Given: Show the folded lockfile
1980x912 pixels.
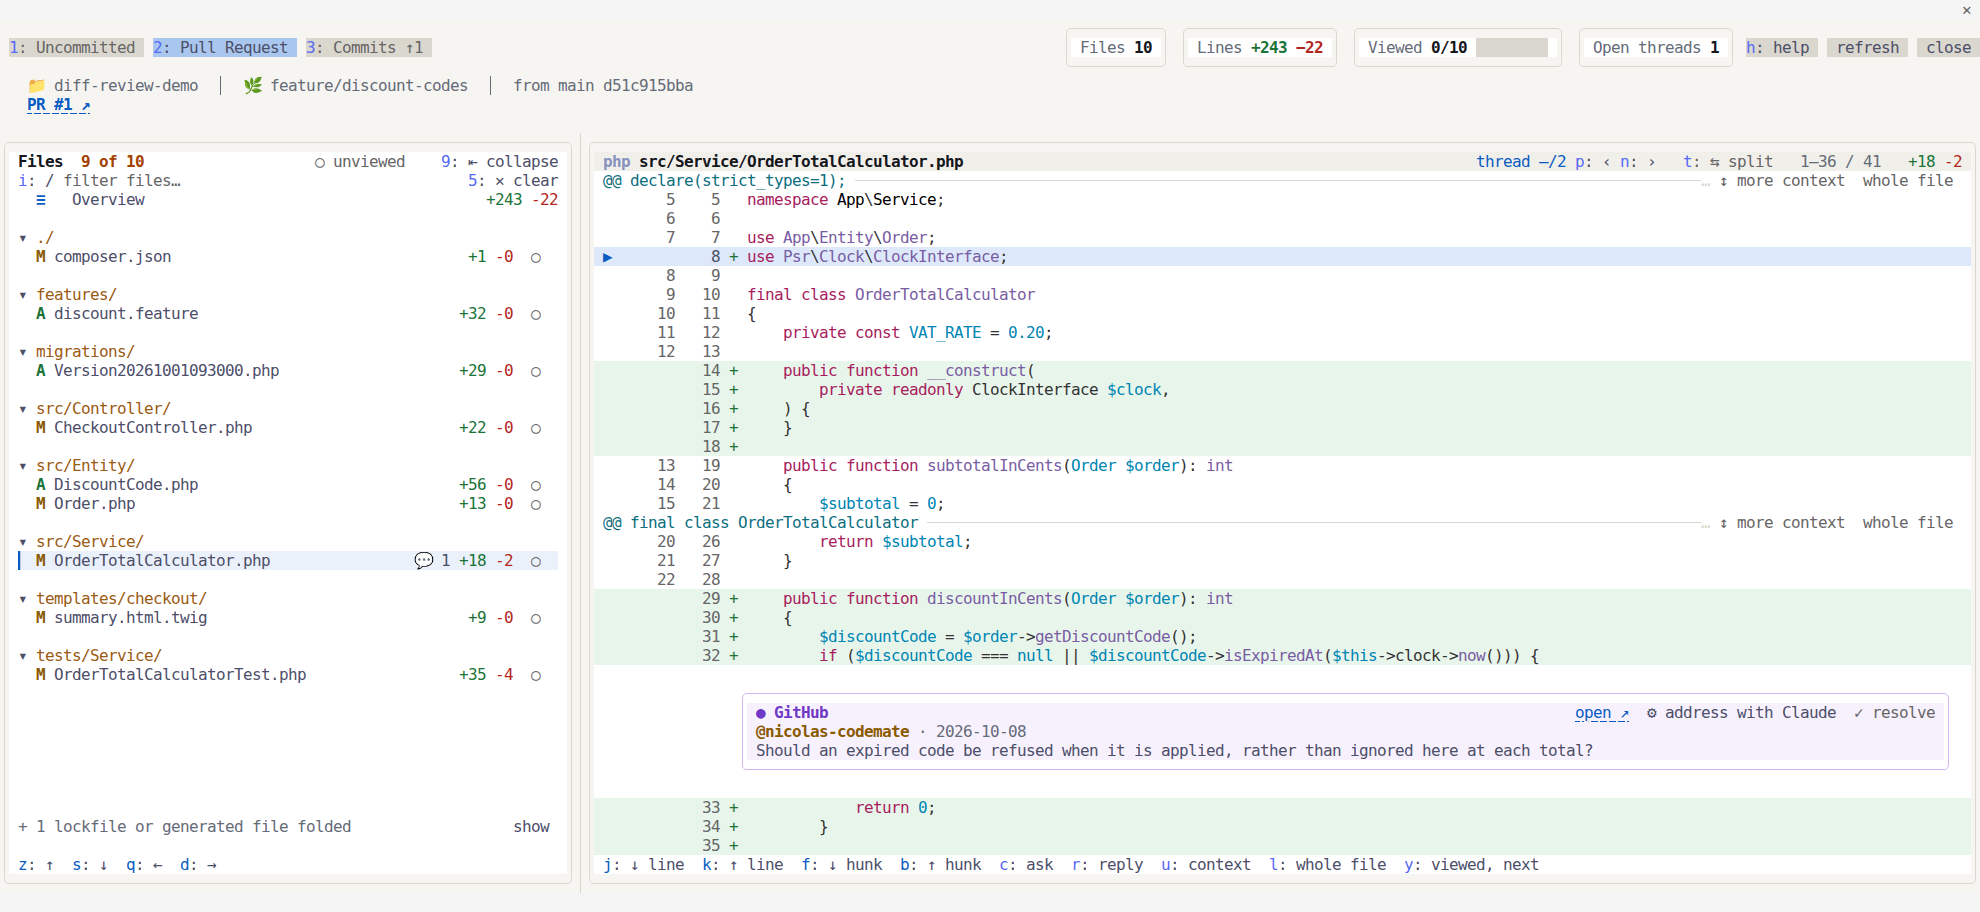Looking at the screenshot, I should [x=531, y=827].
